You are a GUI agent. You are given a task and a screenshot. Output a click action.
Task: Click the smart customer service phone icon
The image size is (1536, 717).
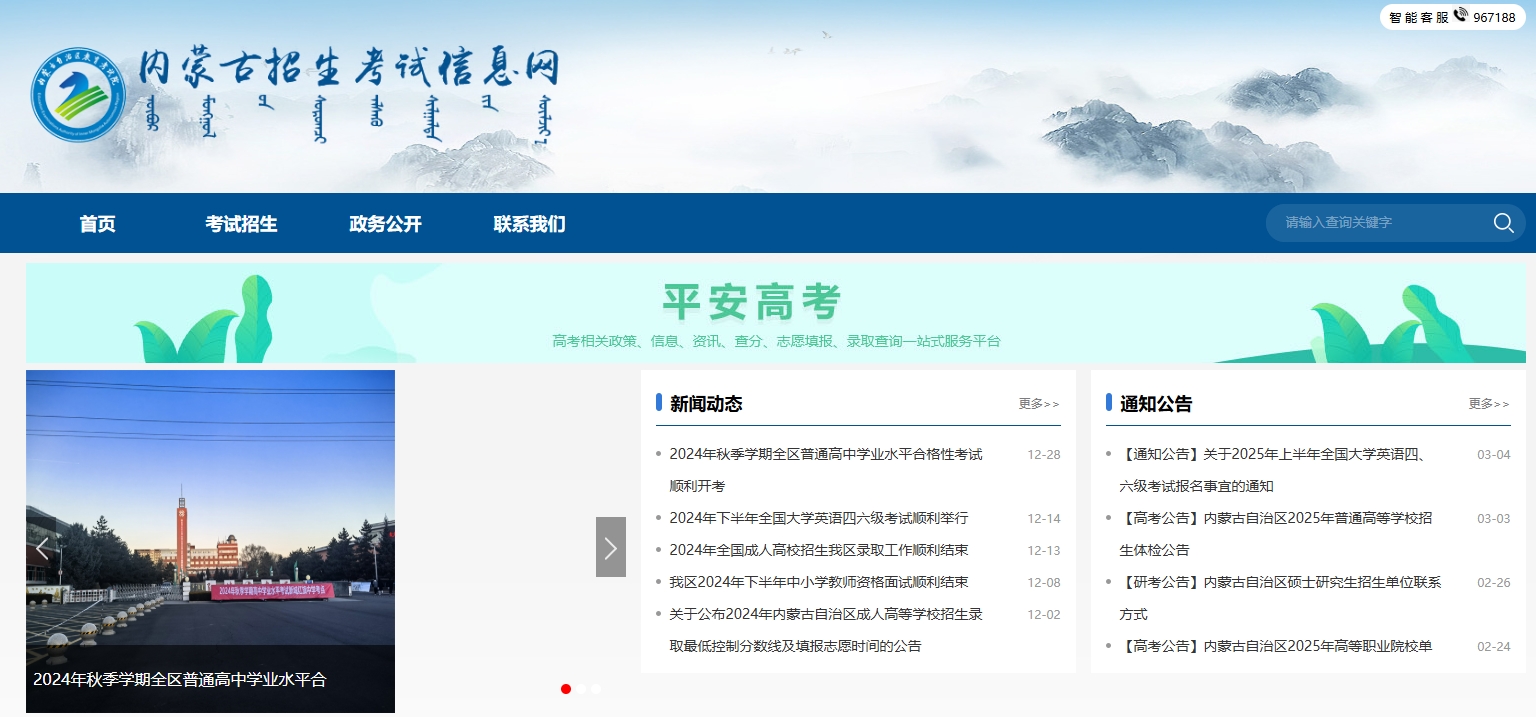point(1461,15)
